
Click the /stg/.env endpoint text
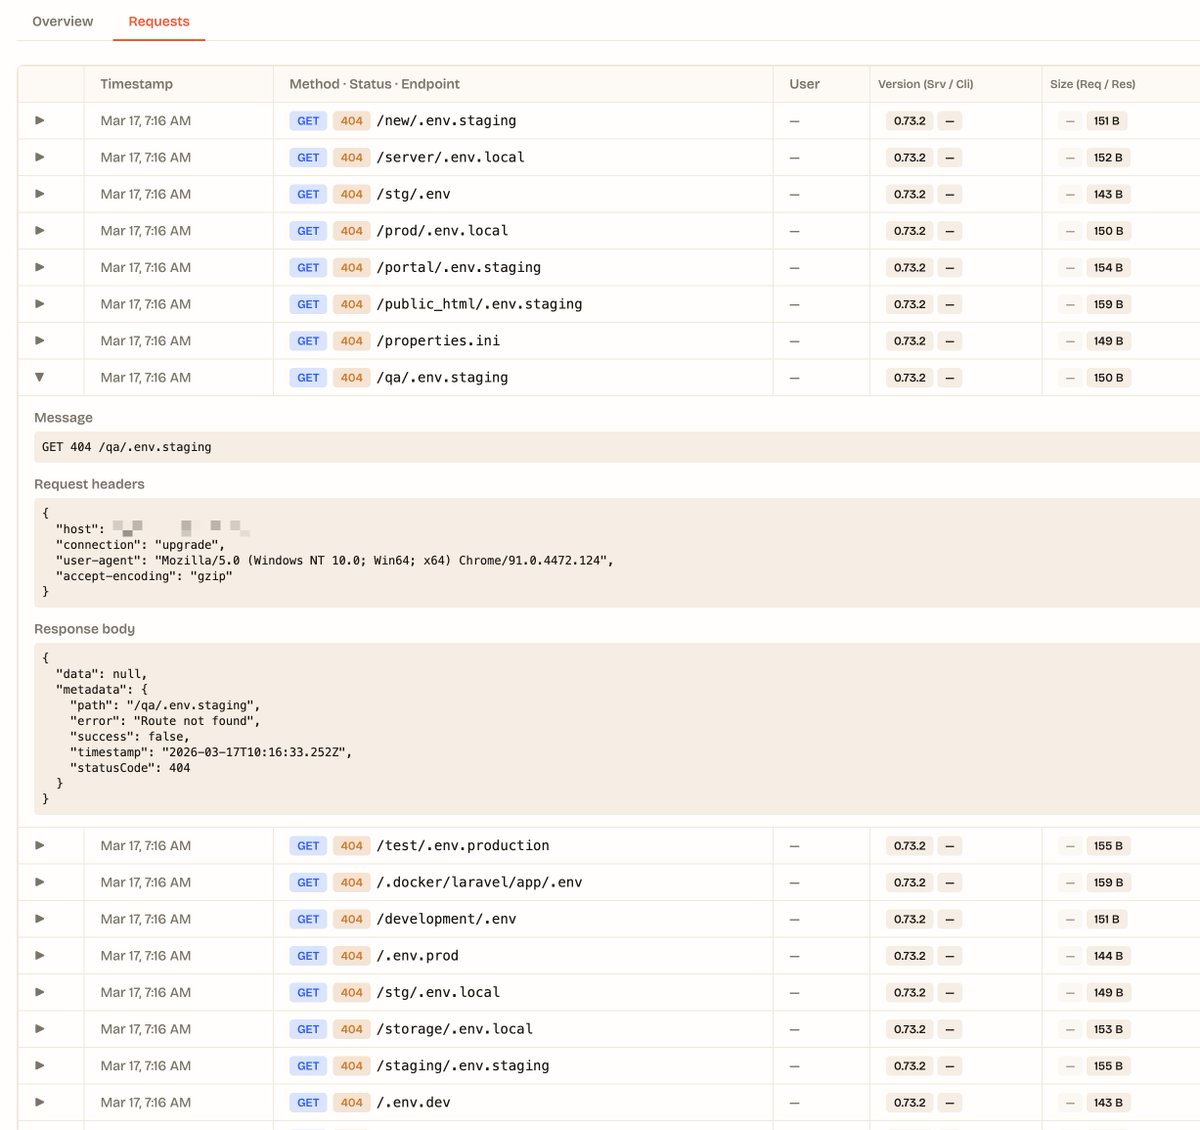click(413, 194)
